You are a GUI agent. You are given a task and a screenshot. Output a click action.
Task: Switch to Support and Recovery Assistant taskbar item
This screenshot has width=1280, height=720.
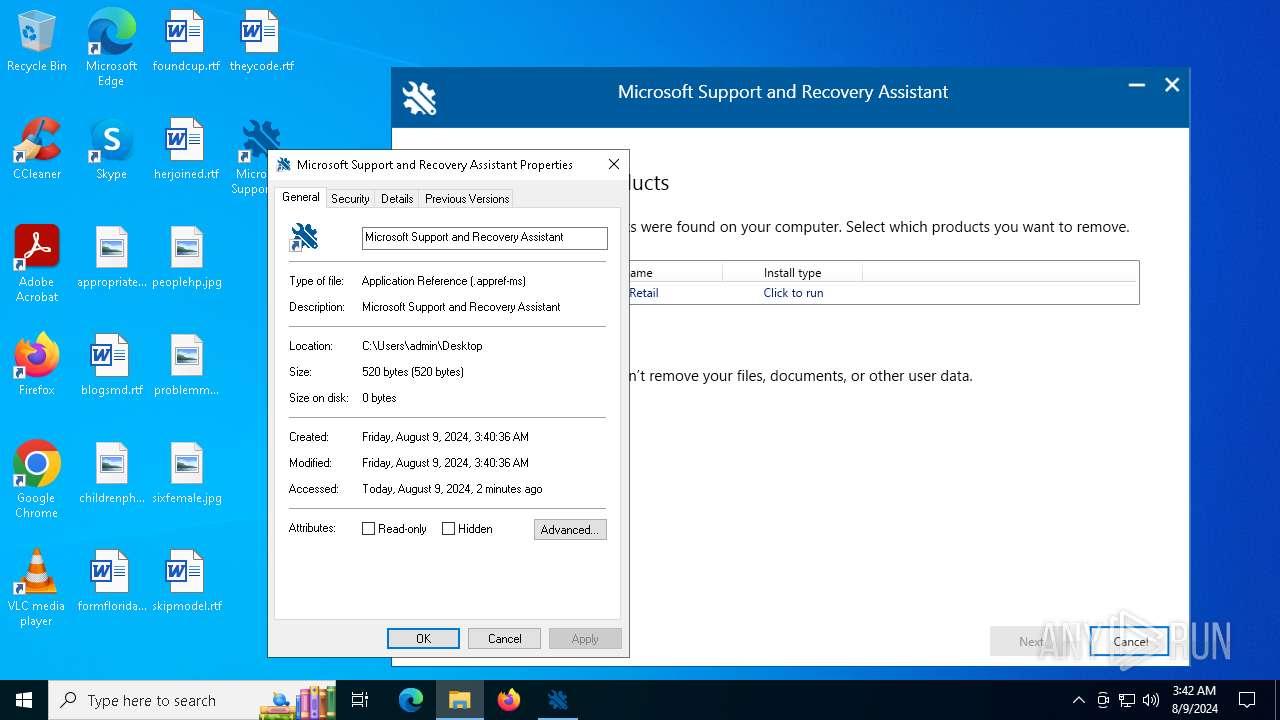click(558, 700)
